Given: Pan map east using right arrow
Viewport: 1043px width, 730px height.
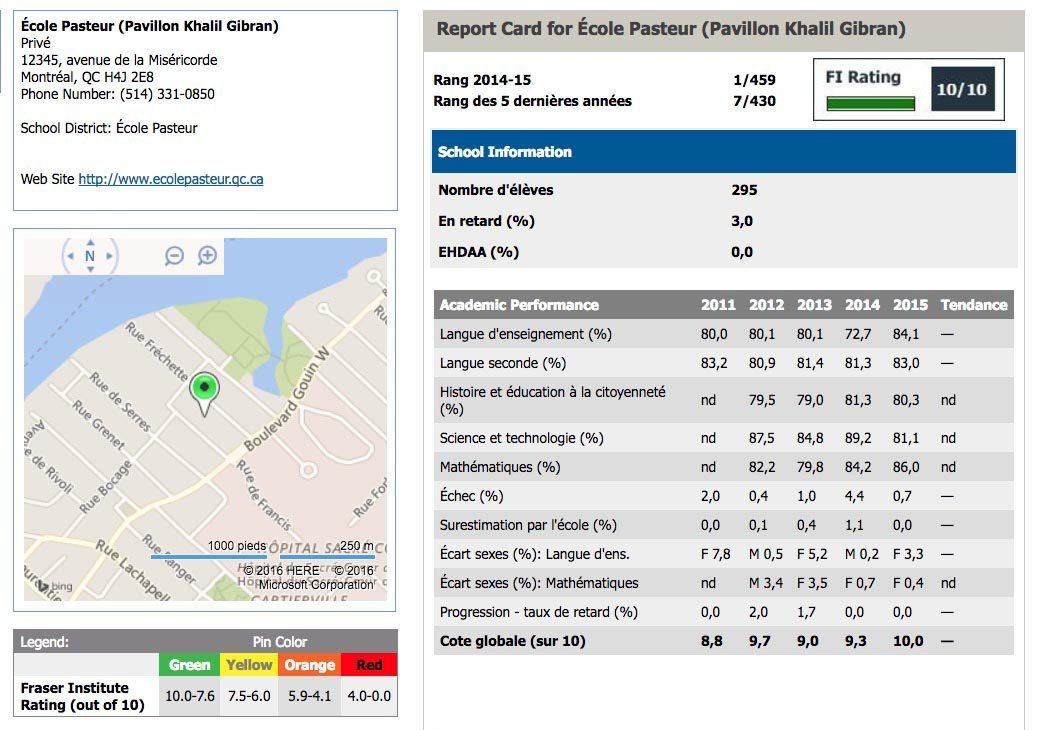Looking at the screenshot, I should point(110,257).
